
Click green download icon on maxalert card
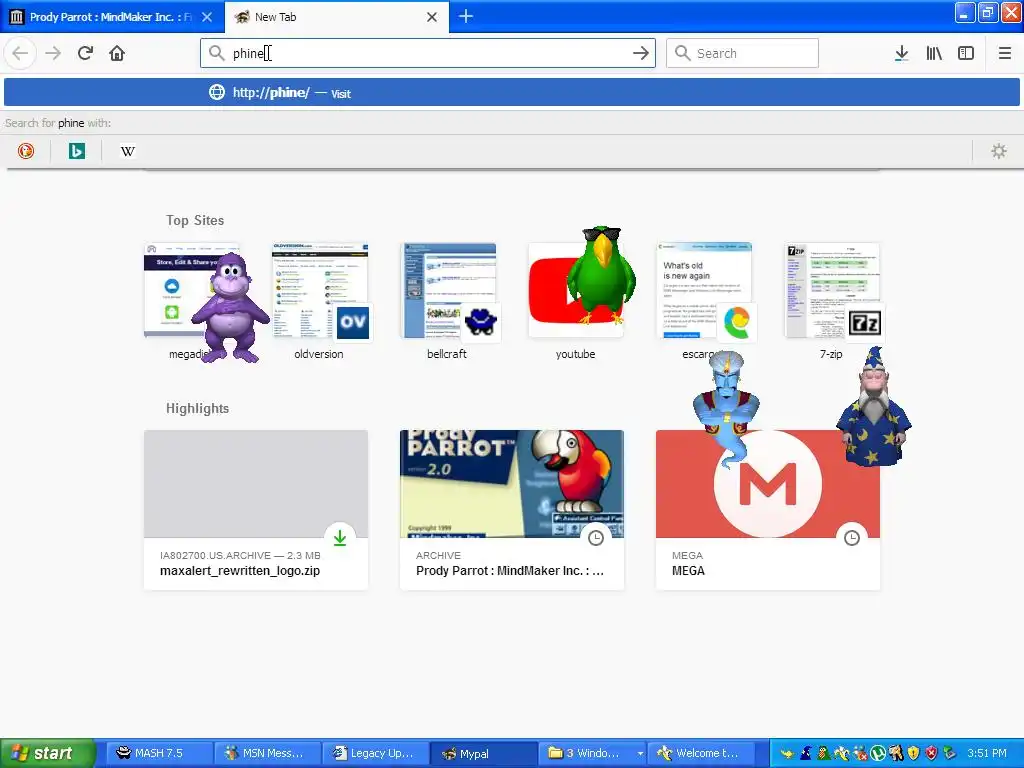click(x=340, y=538)
